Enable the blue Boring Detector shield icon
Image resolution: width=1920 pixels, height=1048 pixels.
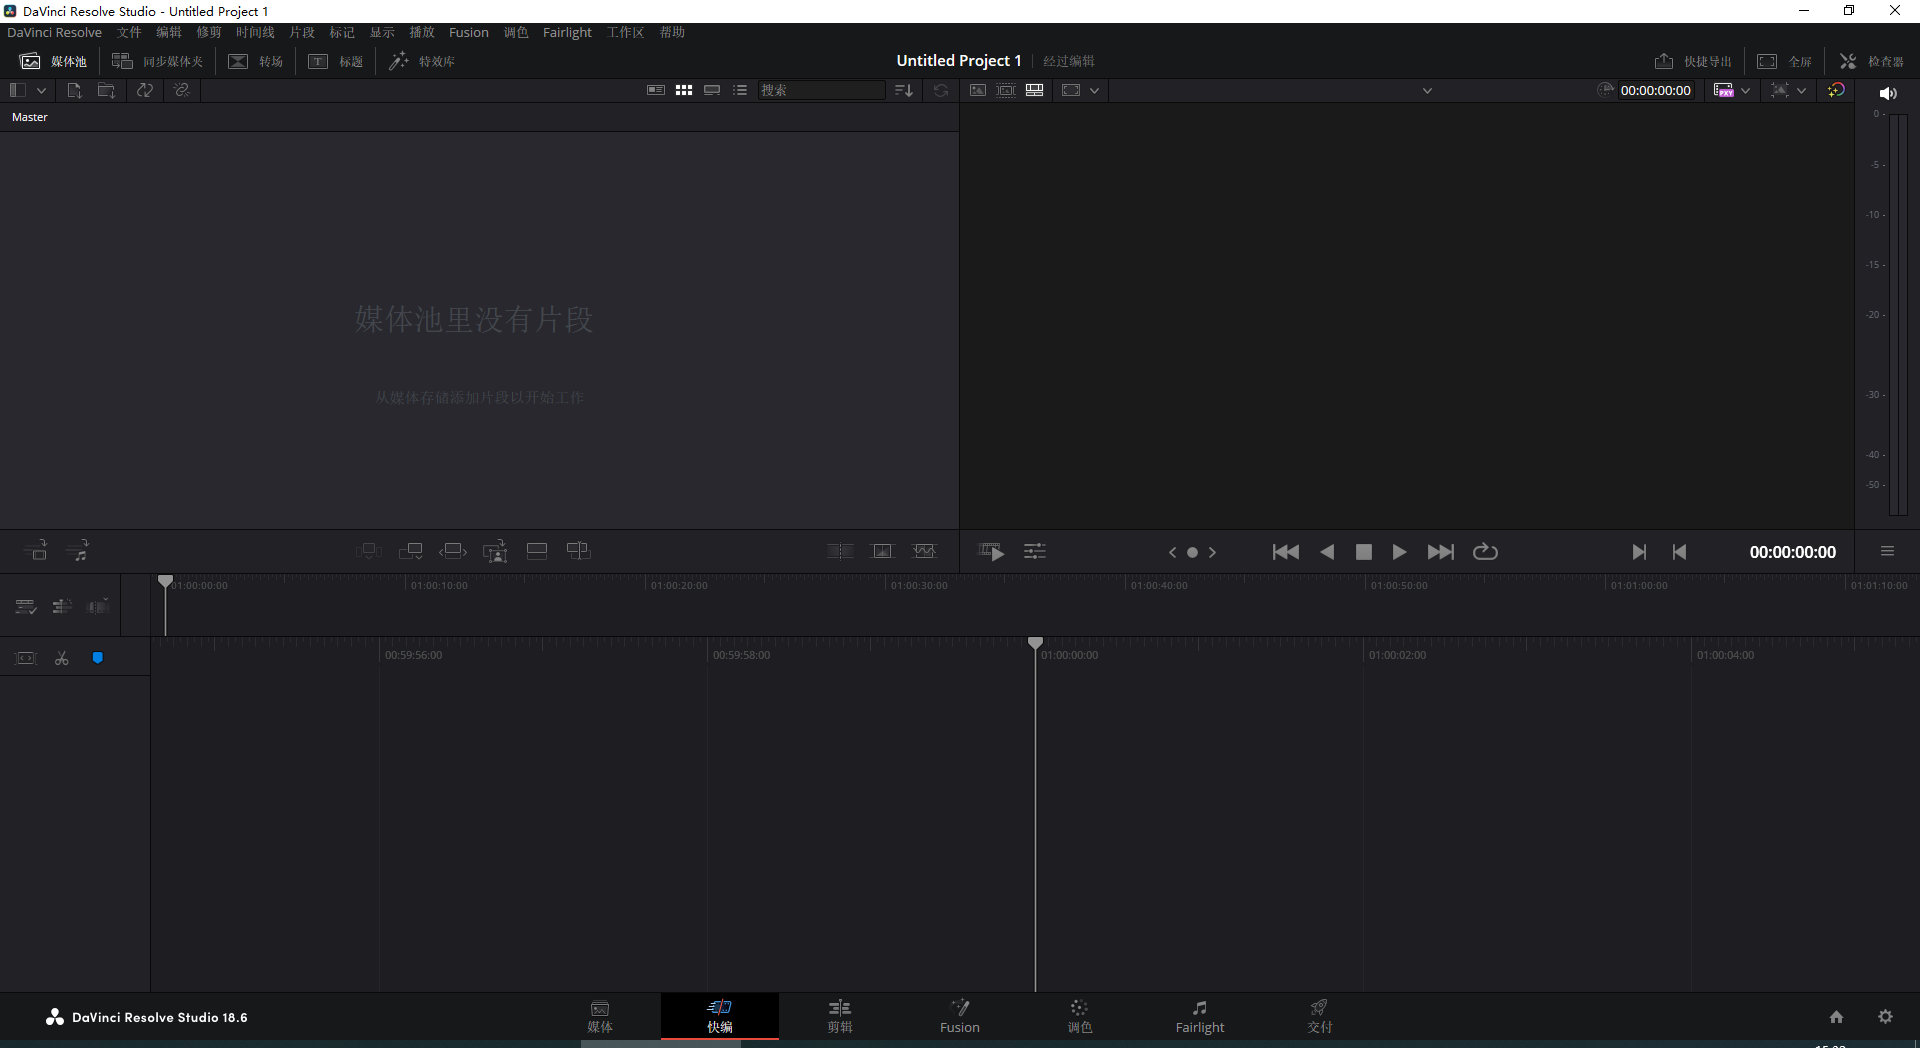point(98,658)
